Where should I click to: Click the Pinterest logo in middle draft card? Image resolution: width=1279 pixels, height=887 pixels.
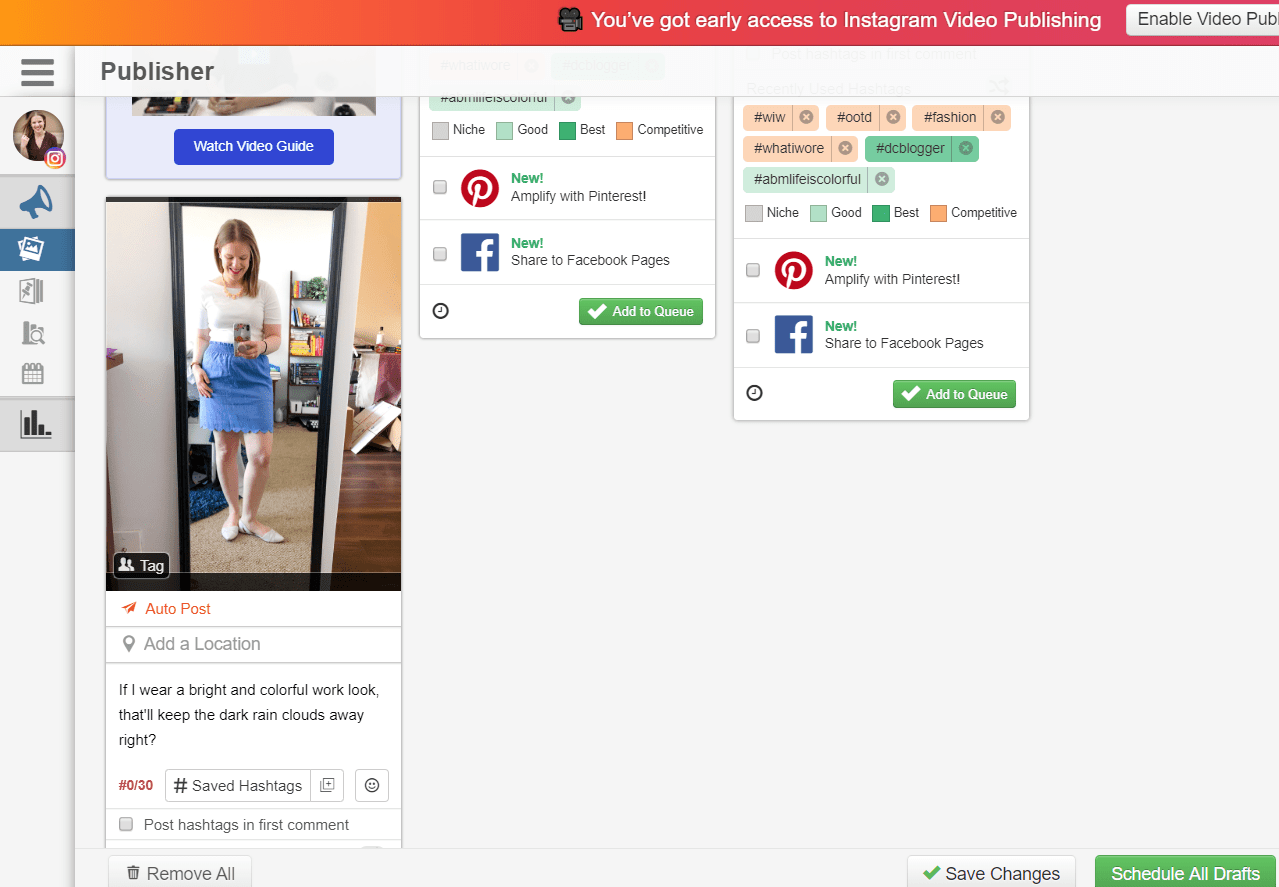(x=480, y=188)
